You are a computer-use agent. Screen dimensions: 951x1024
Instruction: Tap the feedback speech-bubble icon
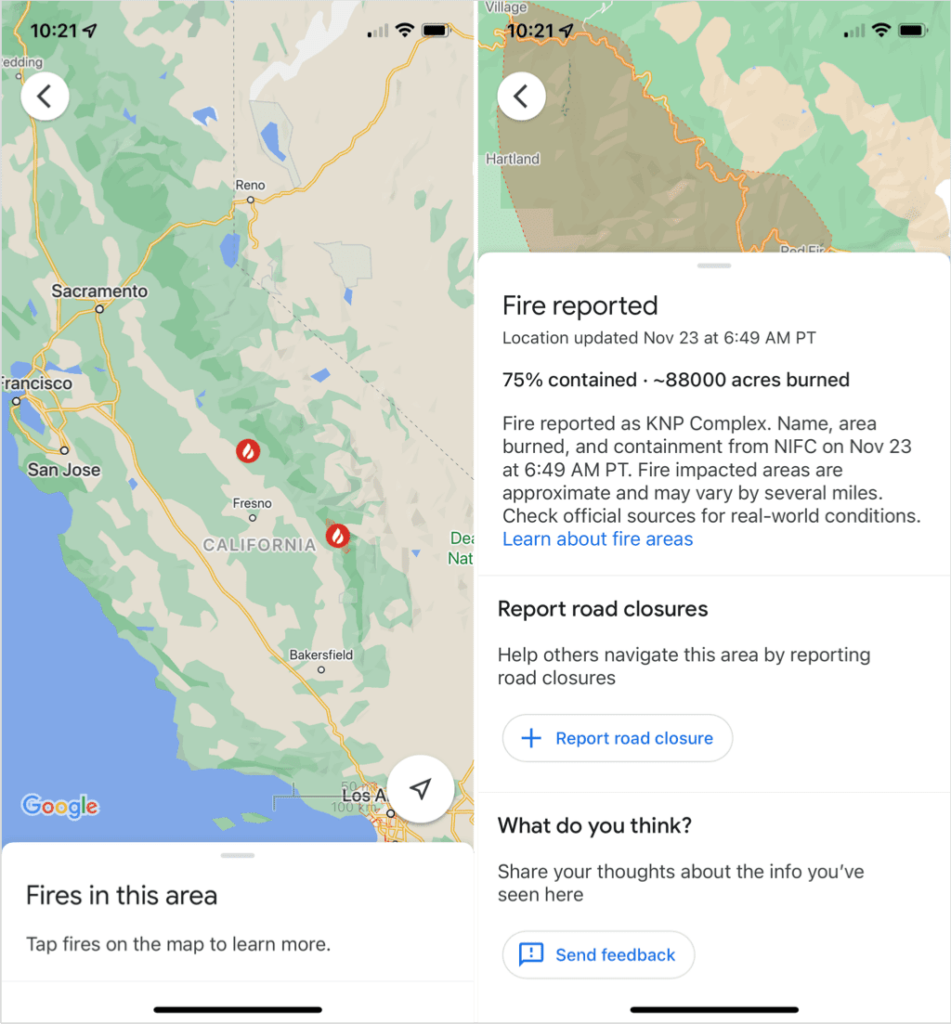530,955
